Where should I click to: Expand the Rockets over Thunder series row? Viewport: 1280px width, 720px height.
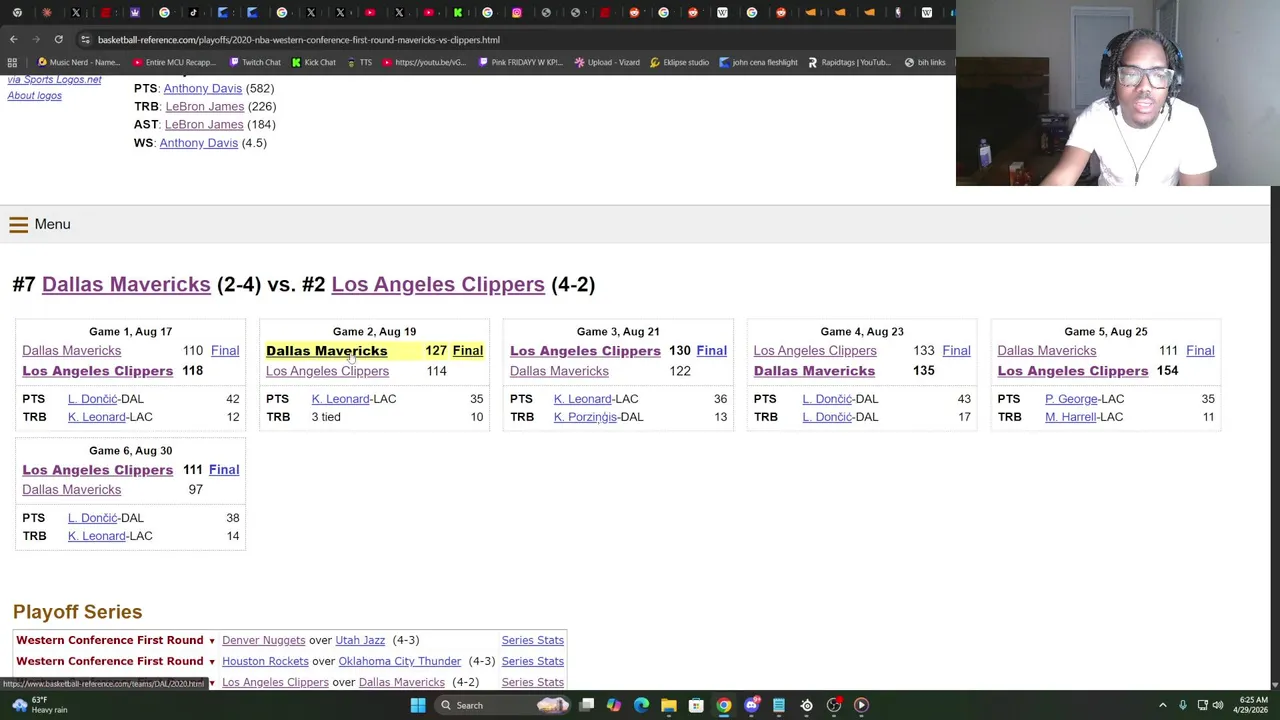[x=211, y=661]
